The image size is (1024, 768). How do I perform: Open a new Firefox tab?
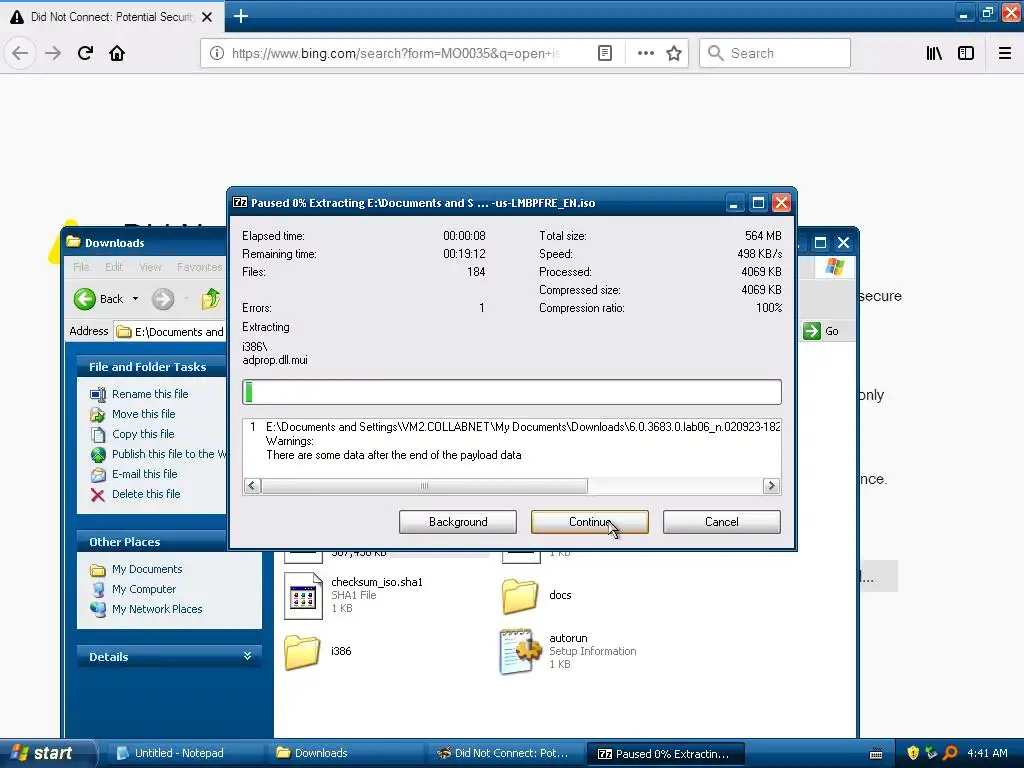click(240, 16)
